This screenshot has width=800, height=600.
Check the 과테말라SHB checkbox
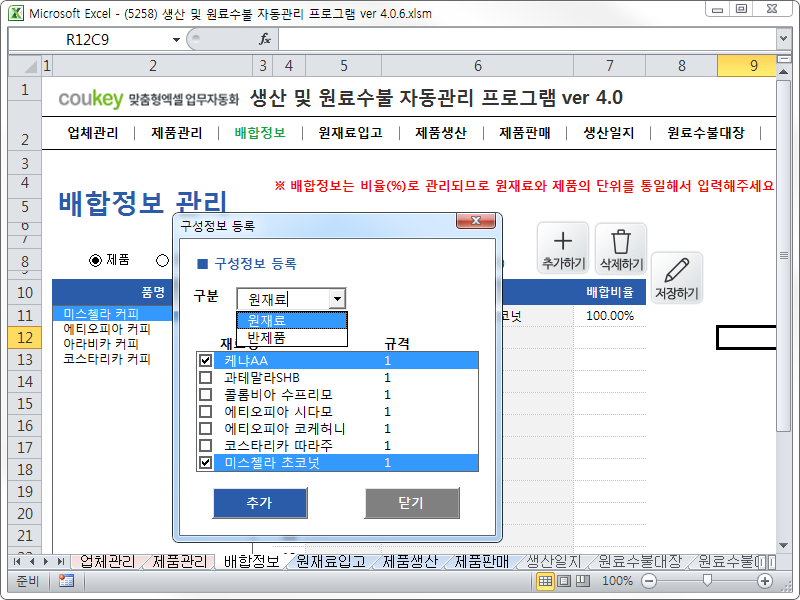coord(206,378)
